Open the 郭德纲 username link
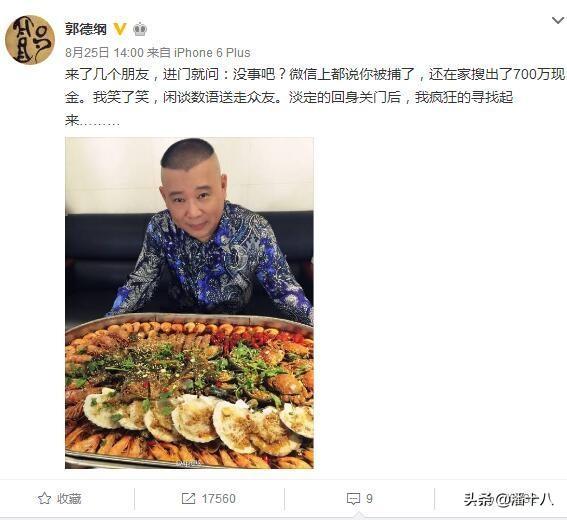The image size is (567, 520). (x=86, y=29)
